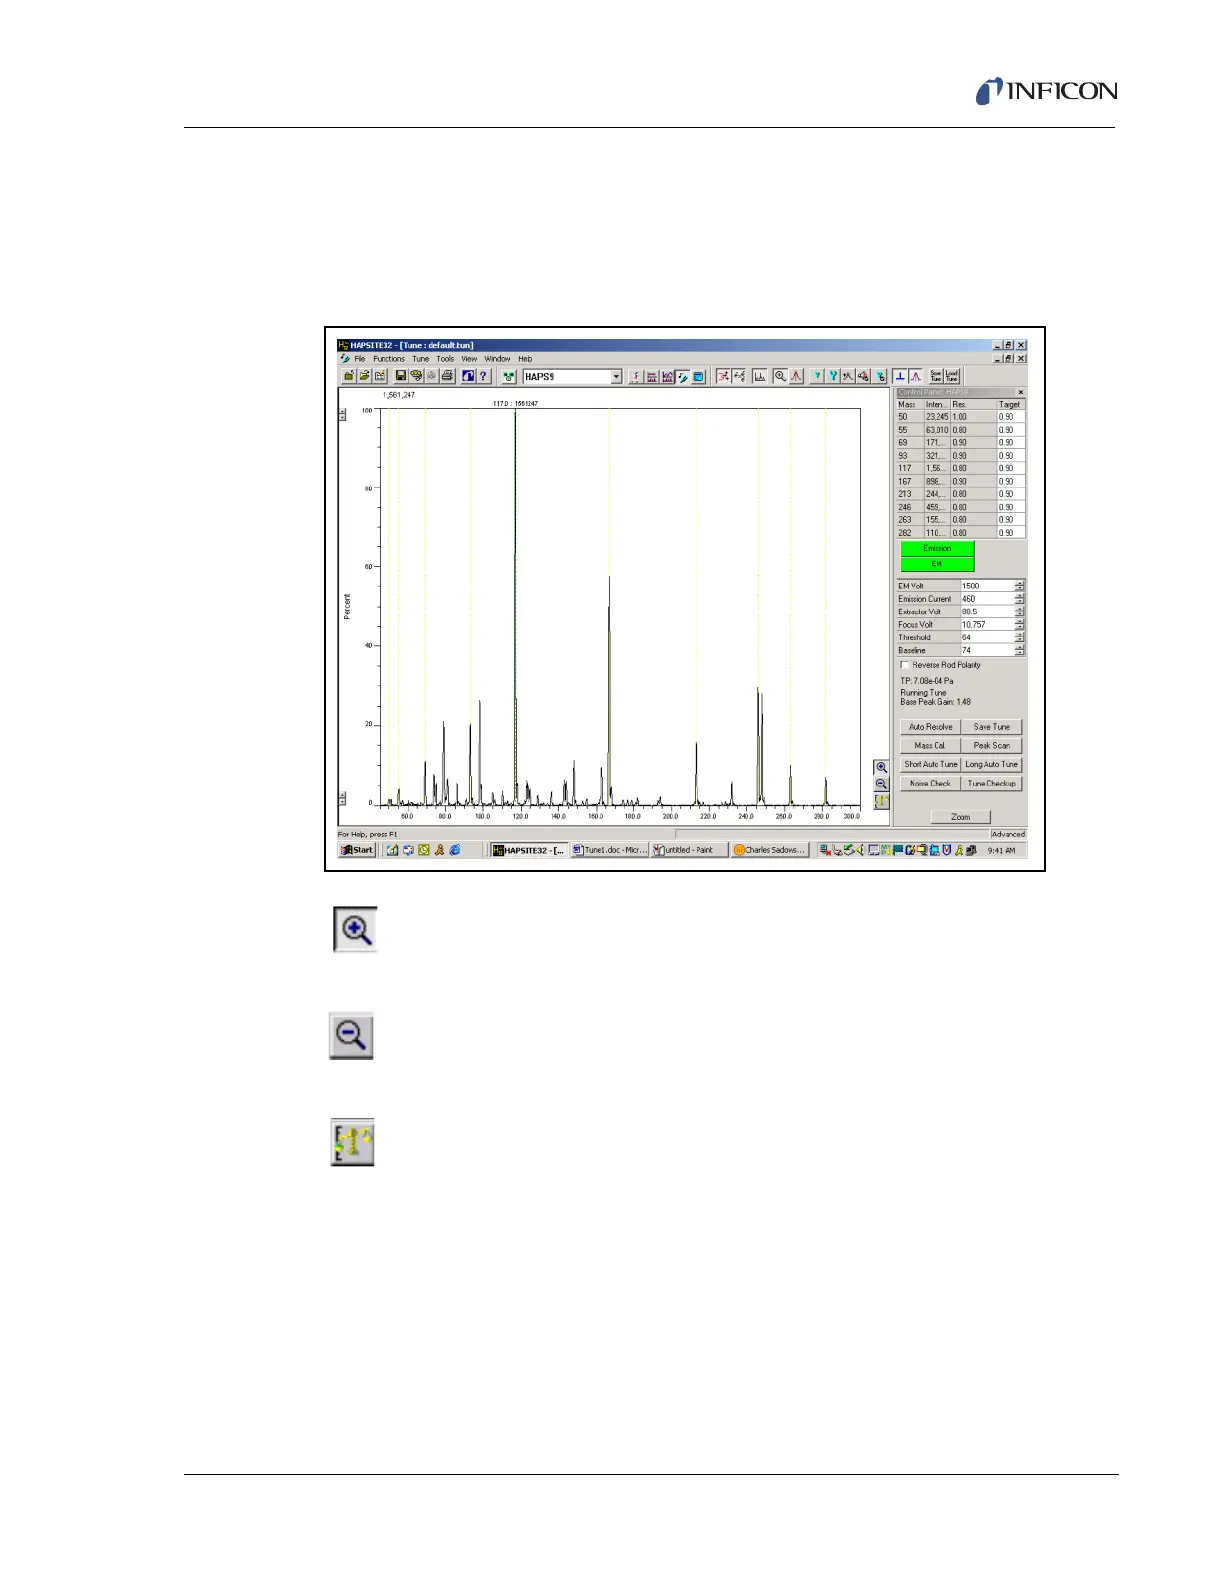Viewport: 1222px width, 1584px height.
Task: Click the Peak Scan button
Action: click(x=992, y=745)
